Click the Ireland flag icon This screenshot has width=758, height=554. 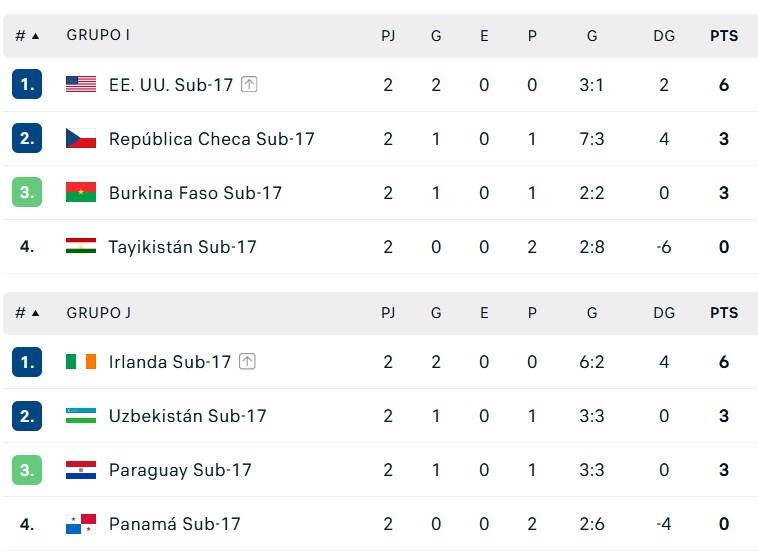pos(81,362)
